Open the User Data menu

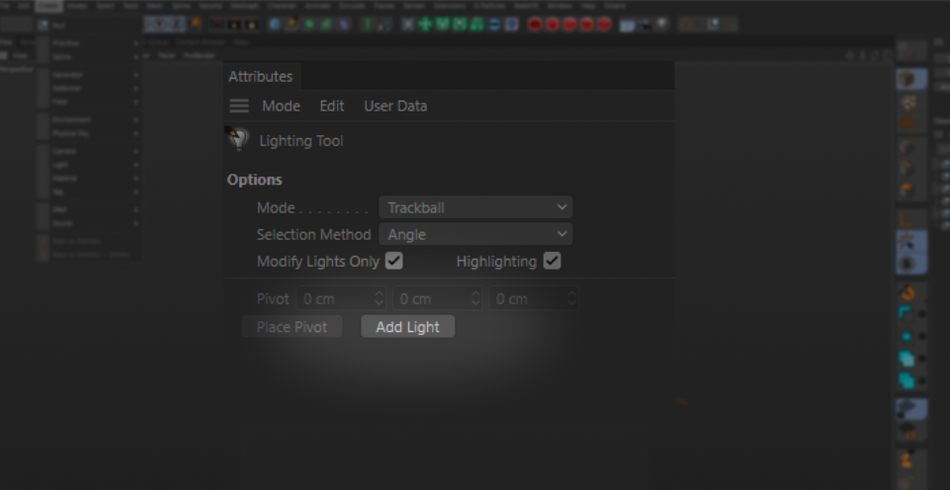click(x=396, y=106)
